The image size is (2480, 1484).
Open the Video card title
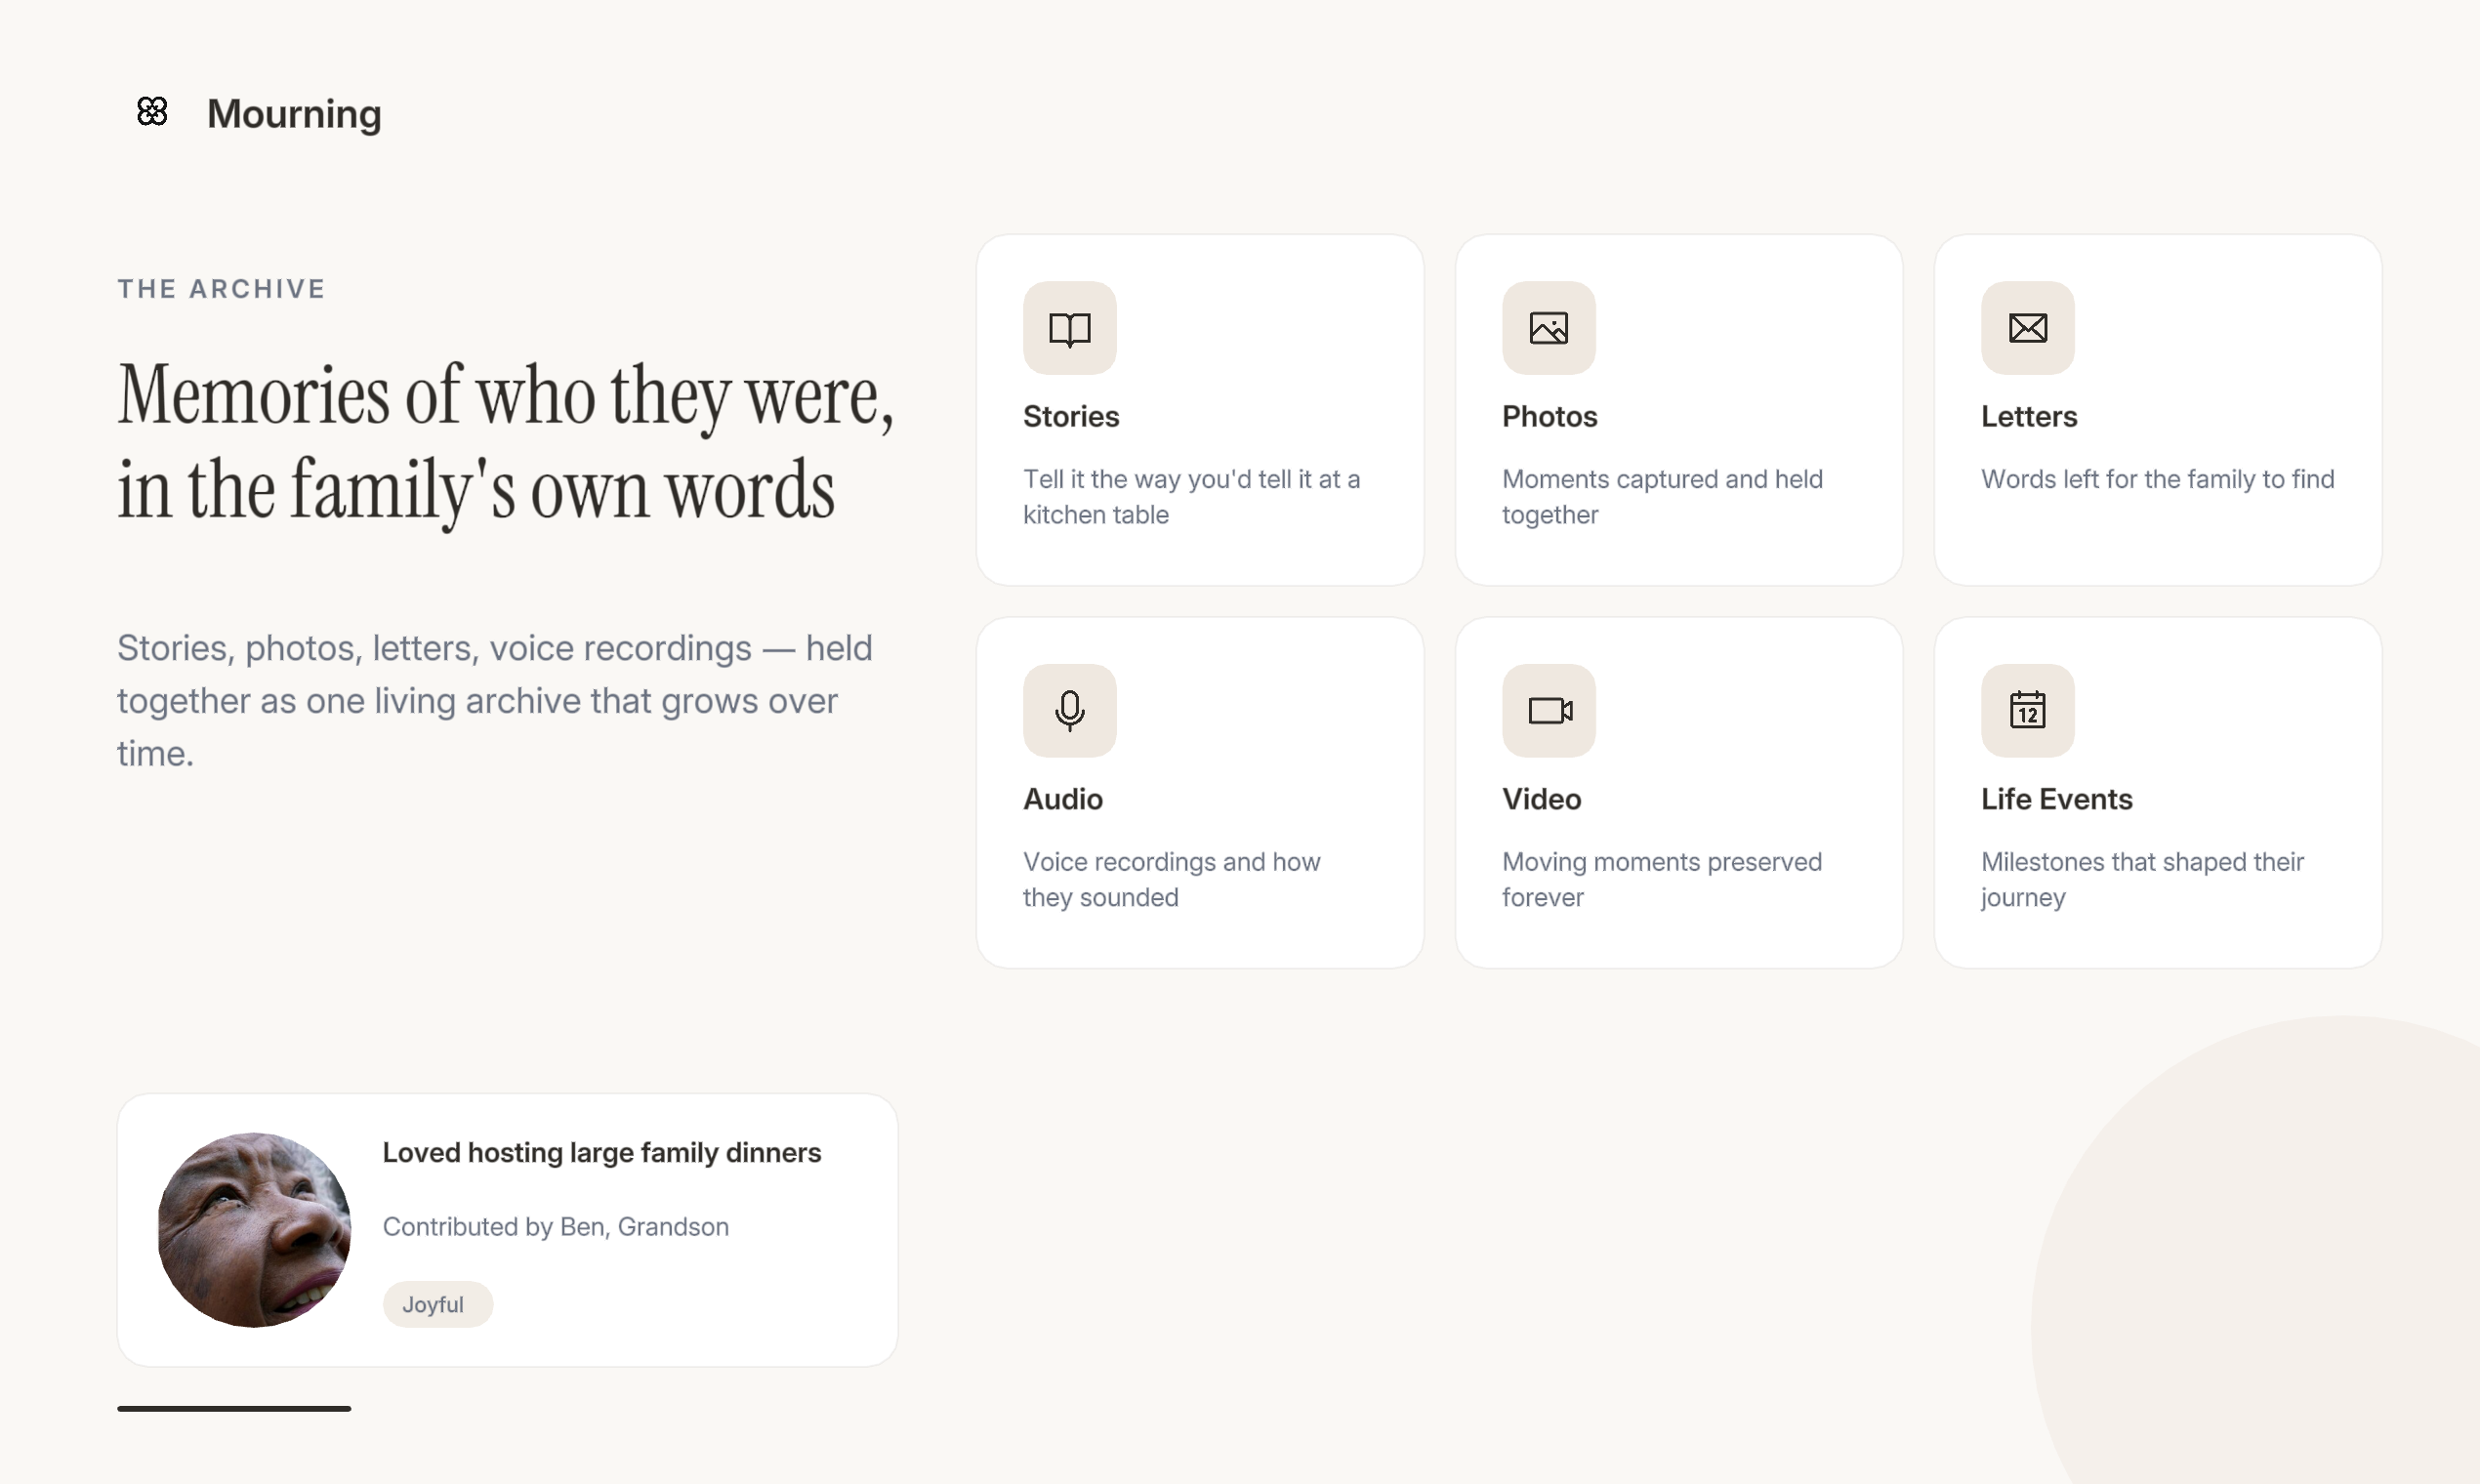1541,799
